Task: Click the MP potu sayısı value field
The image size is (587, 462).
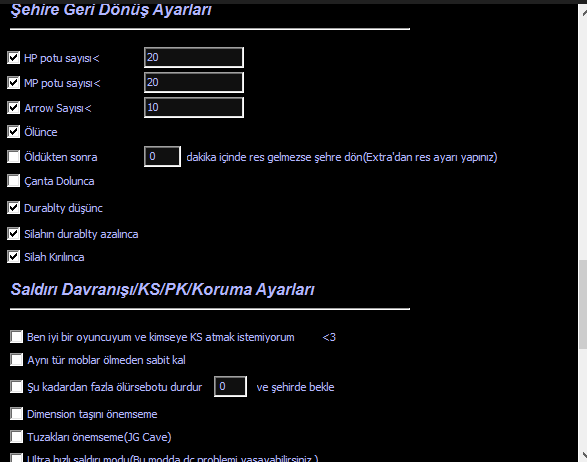Action: click(x=194, y=82)
